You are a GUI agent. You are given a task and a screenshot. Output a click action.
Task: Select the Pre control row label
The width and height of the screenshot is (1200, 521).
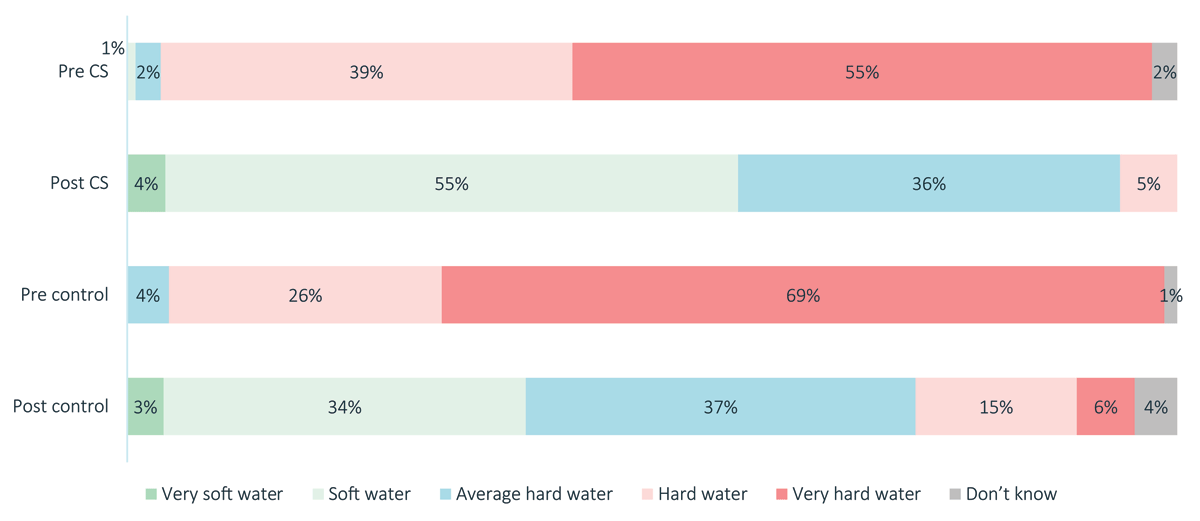(x=65, y=295)
